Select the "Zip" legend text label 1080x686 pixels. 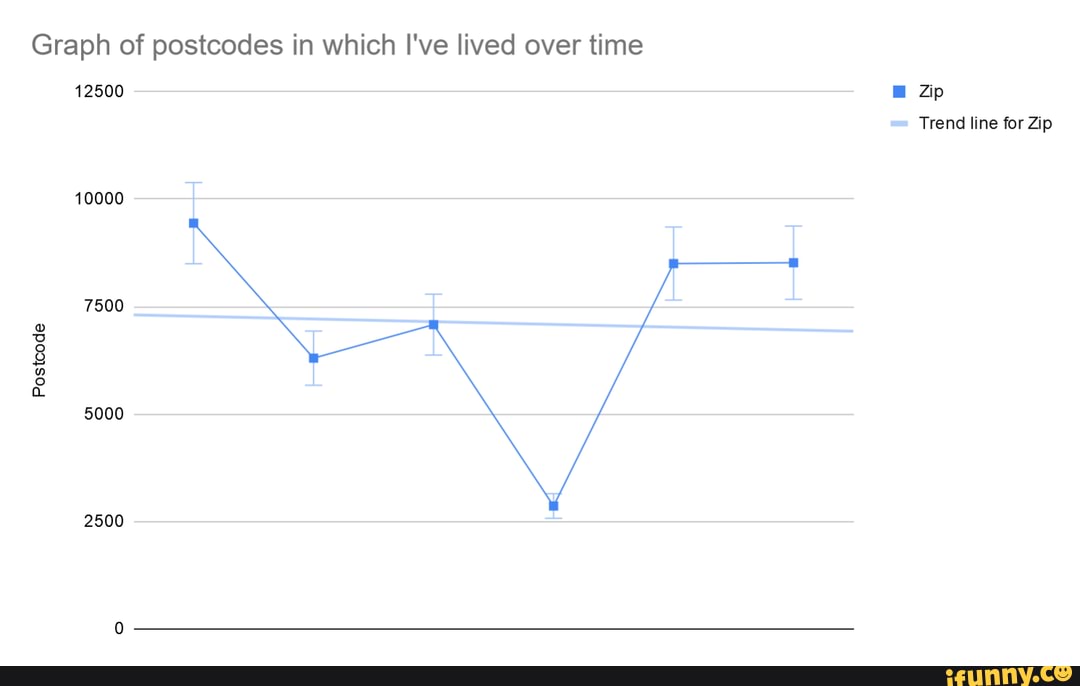point(931,91)
